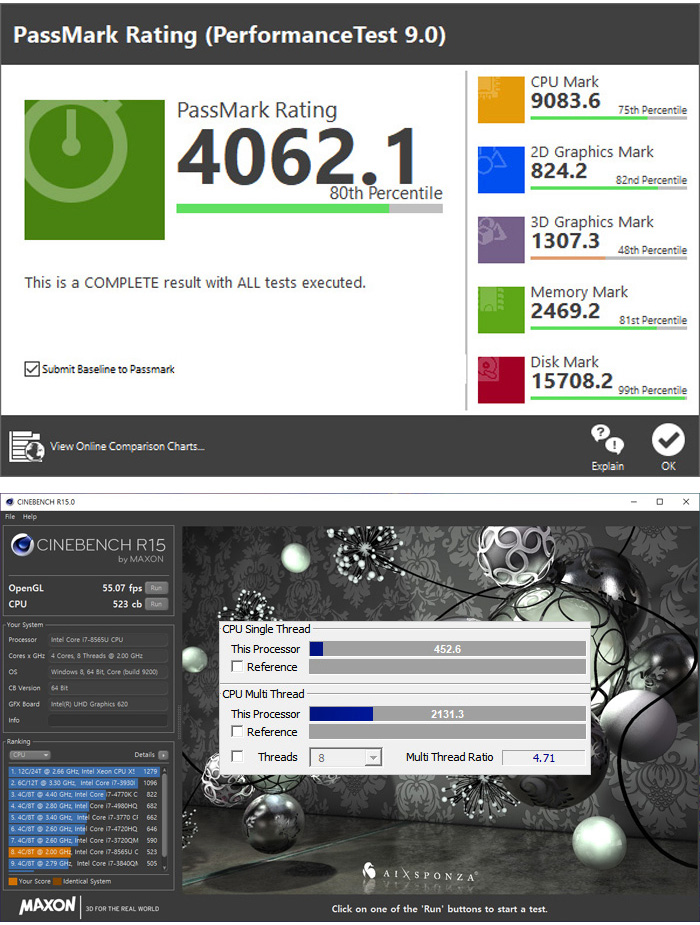Click the Your Score orange legend swatch
Viewport: 700px width, 925px height.
[x=13, y=881]
